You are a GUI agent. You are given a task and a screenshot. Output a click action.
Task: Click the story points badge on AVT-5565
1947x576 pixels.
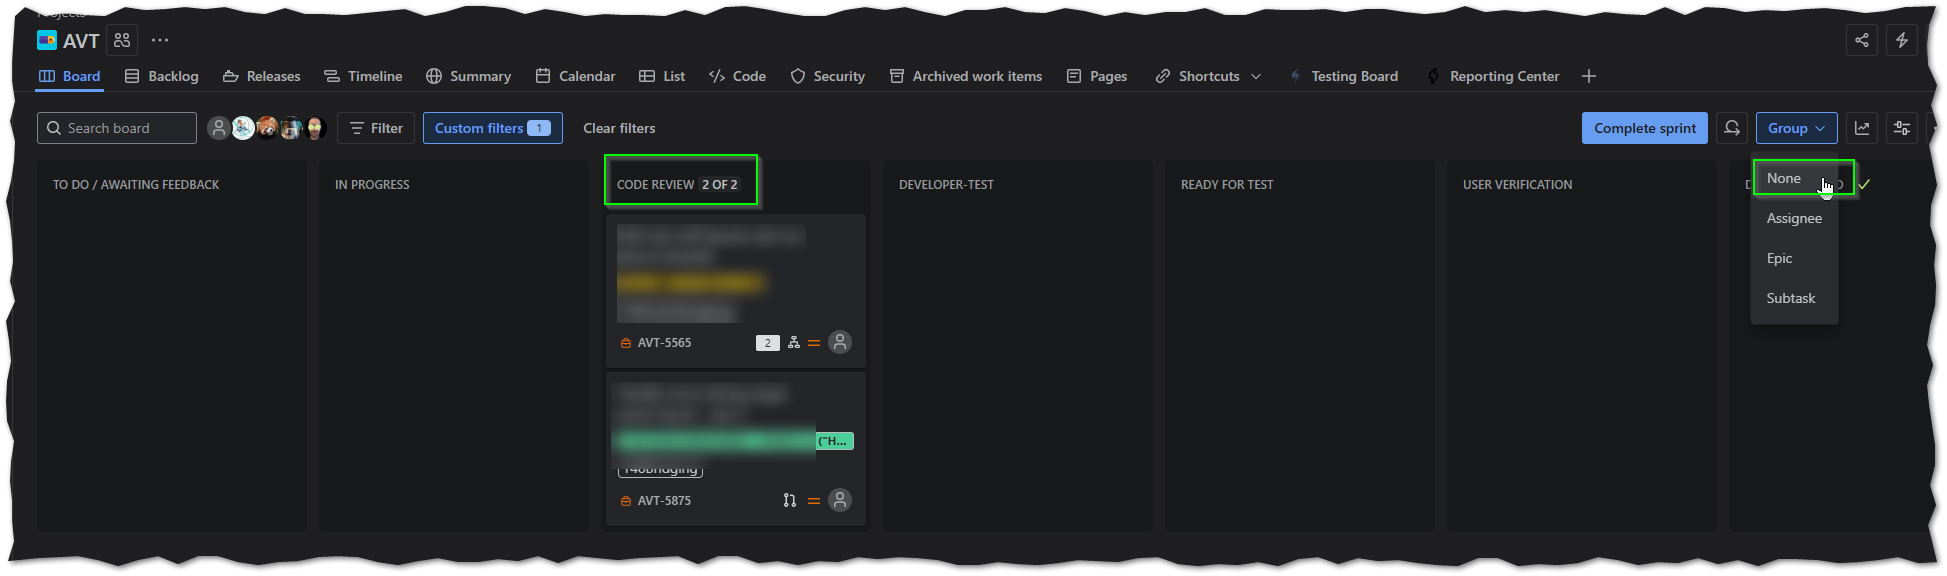click(768, 343)
